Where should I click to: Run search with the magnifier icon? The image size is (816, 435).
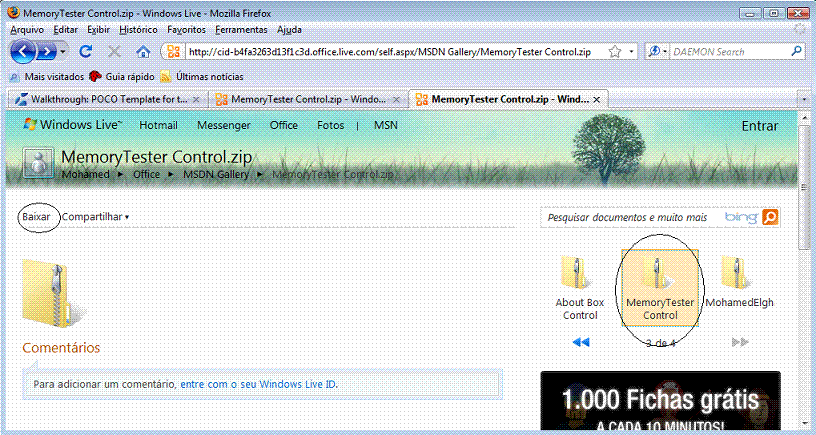[x=796, y=51]
